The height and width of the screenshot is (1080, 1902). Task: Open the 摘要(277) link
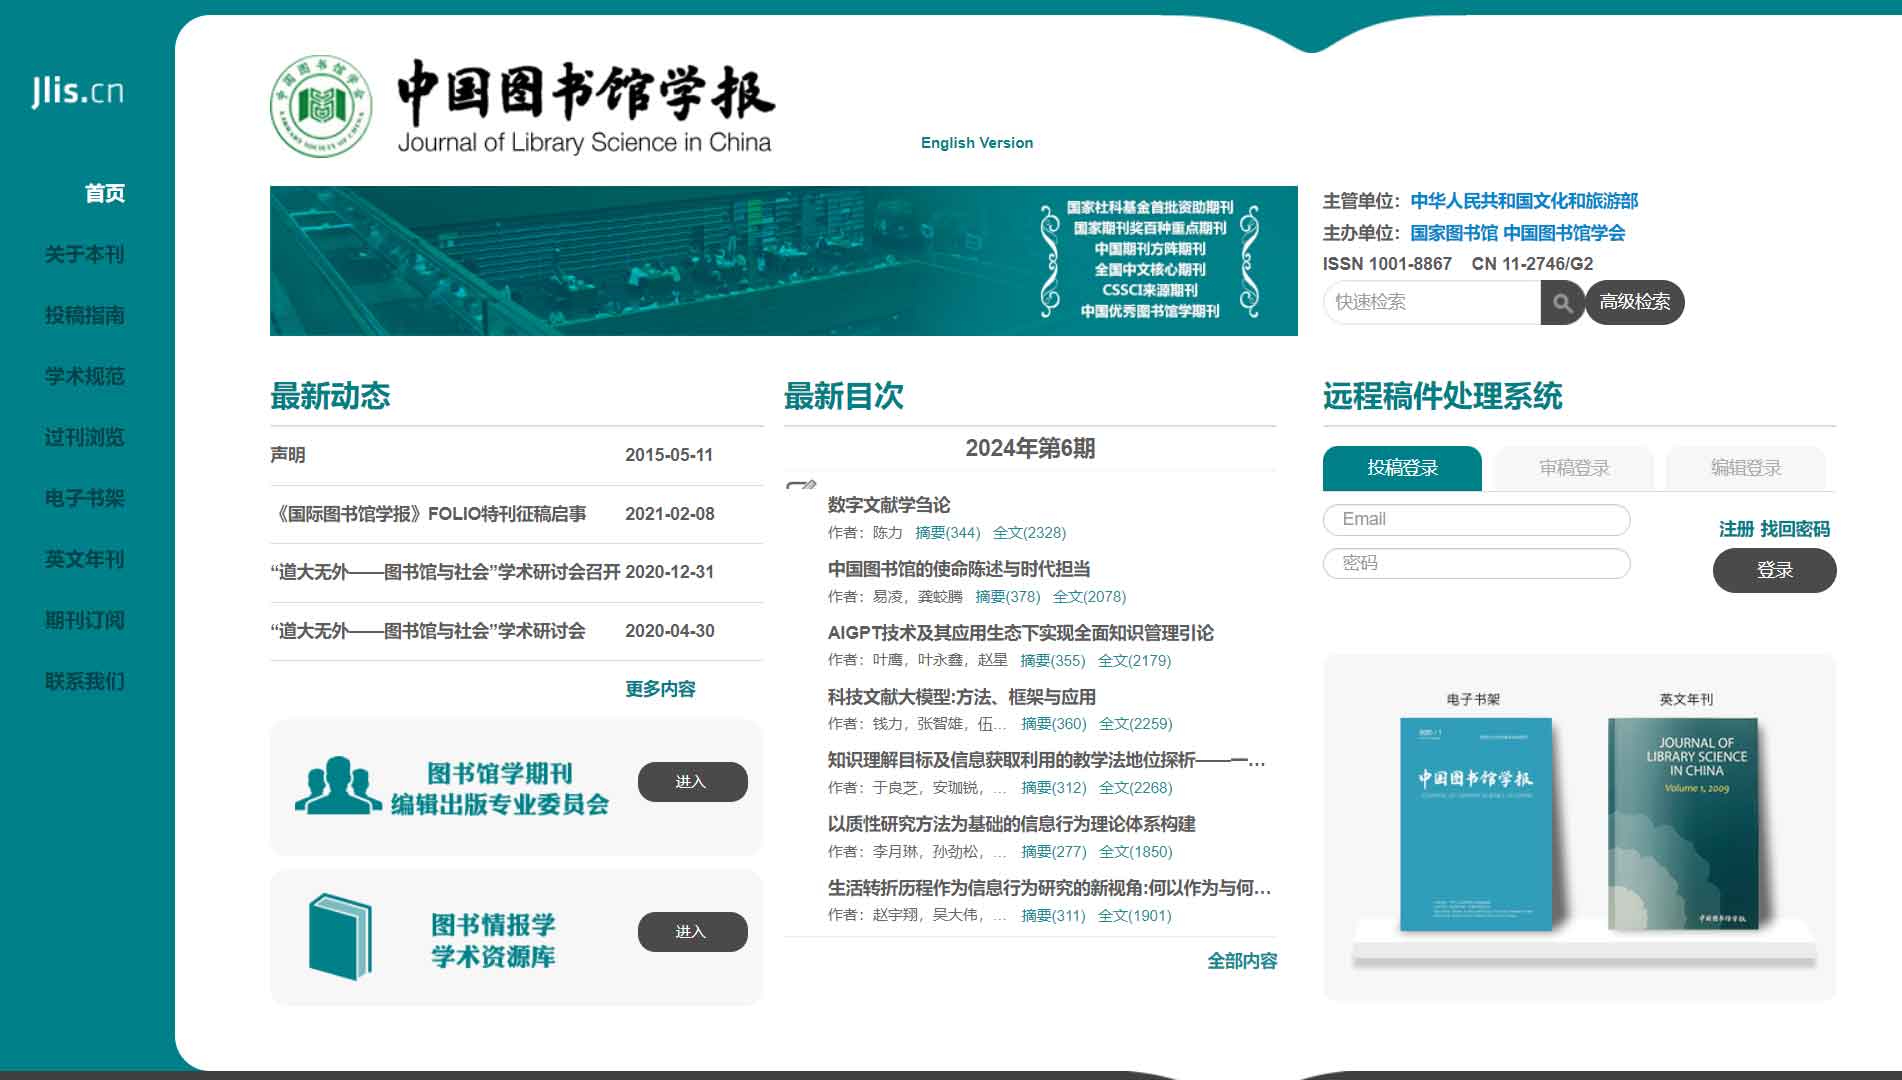tap(1053, 852)
